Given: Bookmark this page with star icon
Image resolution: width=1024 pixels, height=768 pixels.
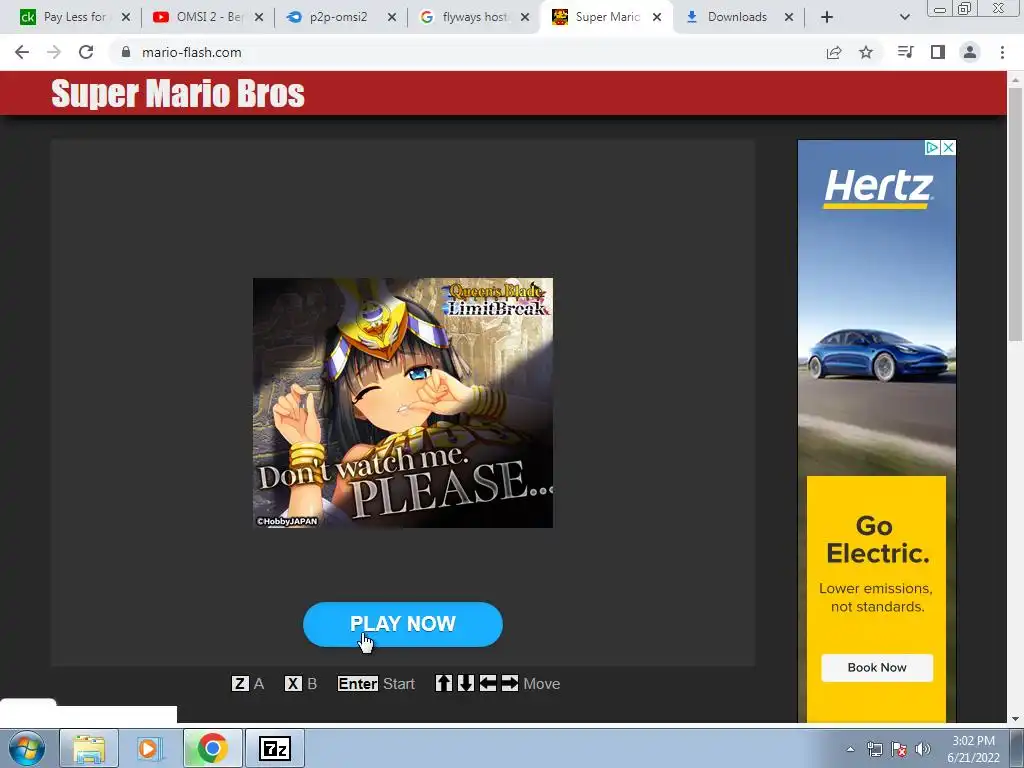Looking at the screenshot, I should [x=866, y=52].
